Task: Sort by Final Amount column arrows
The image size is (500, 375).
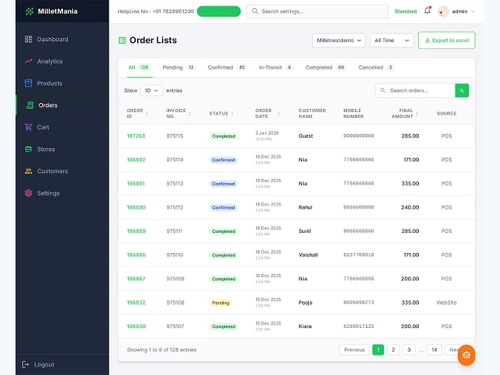Action: [417, 114]
